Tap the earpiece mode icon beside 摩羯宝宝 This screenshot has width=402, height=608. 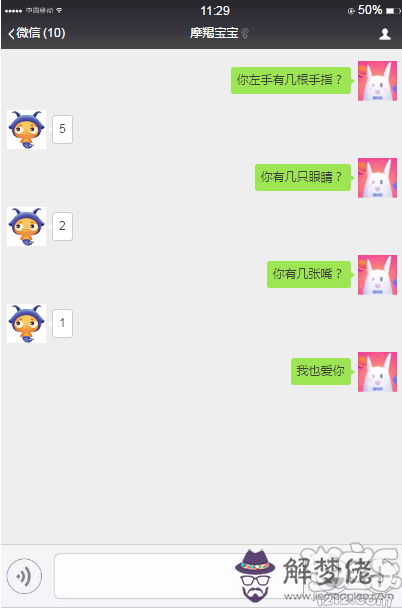245,34
